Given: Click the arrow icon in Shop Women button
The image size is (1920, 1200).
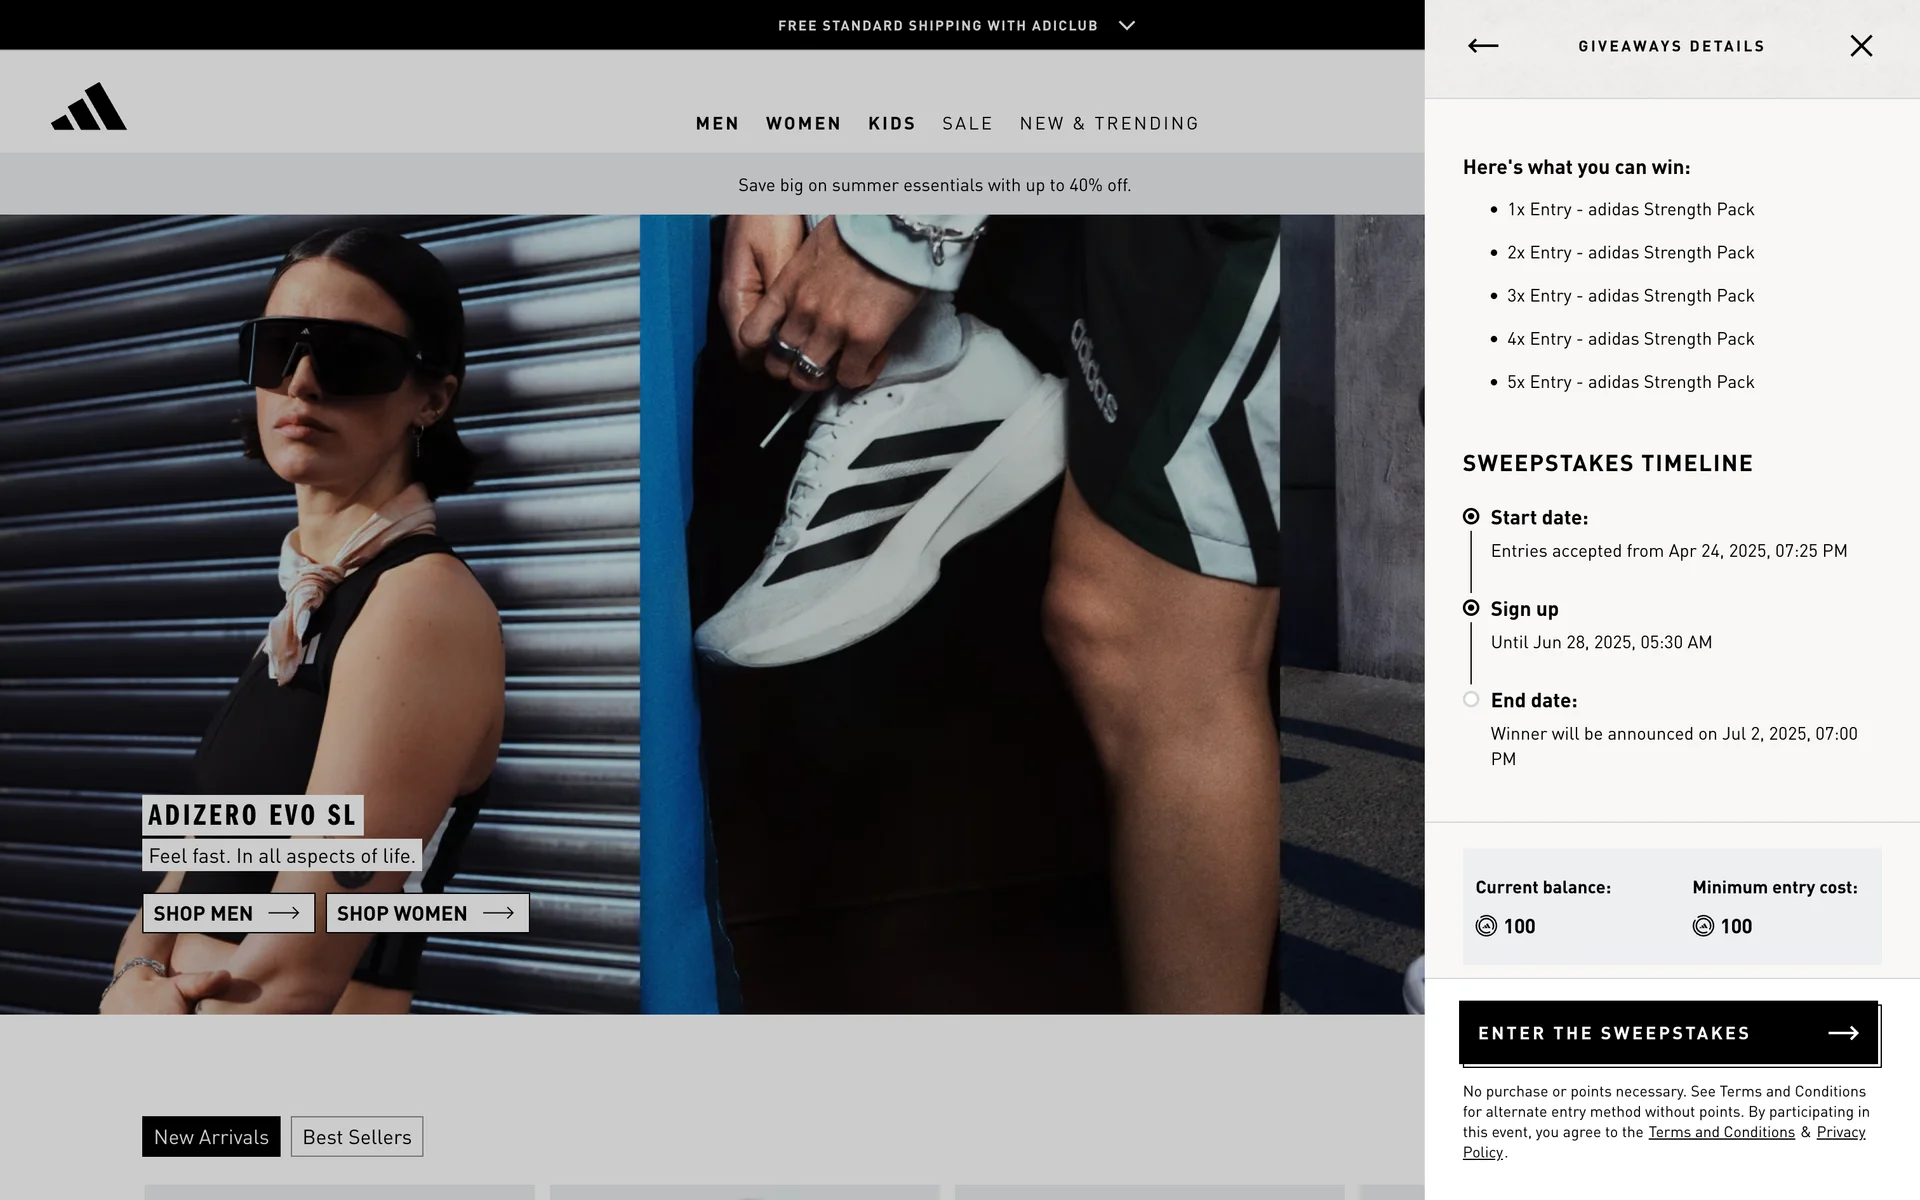Looking at the screenshot, I should [x=498, y=913].
